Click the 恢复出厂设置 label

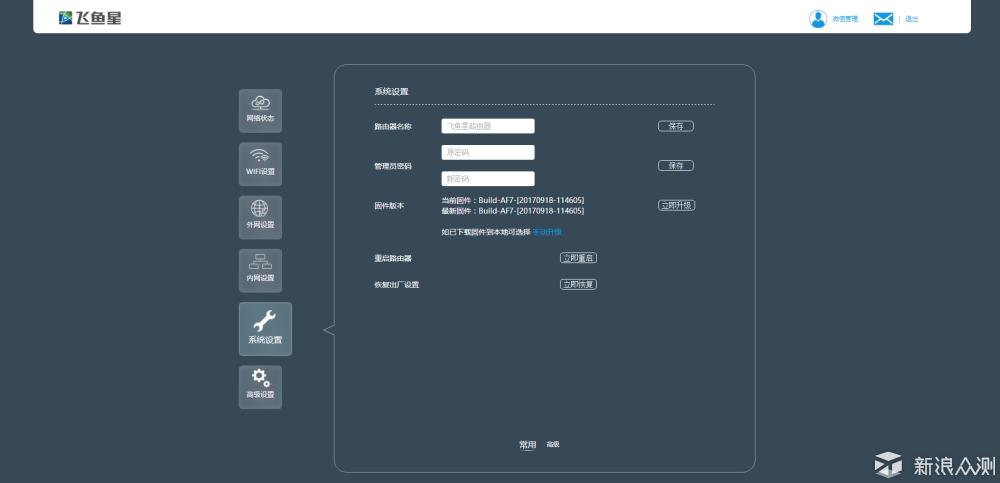coord(397,285)
